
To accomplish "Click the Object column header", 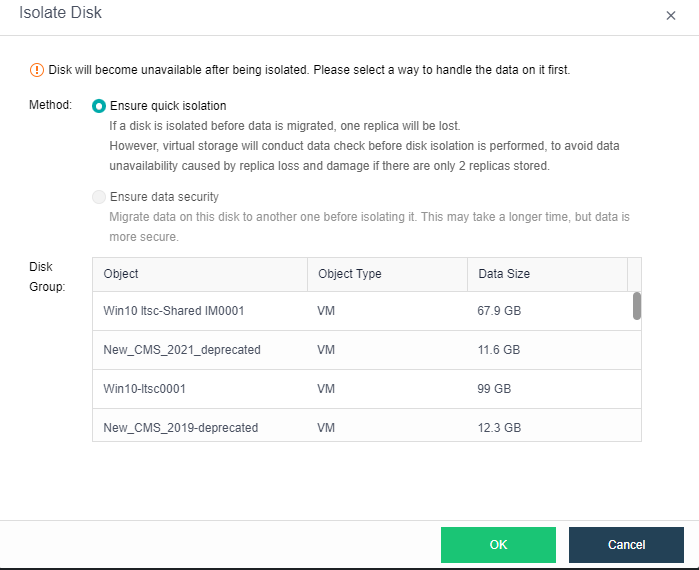I will [x=121, y=274].
